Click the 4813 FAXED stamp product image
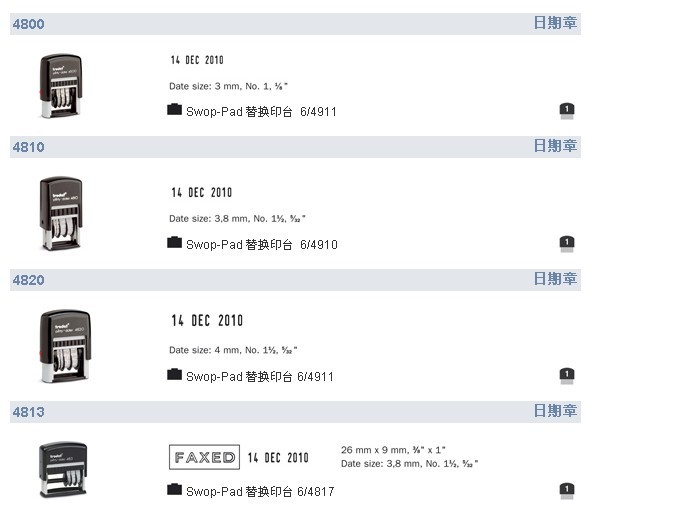This screenshot has width=683, height=511. [63, 470]
